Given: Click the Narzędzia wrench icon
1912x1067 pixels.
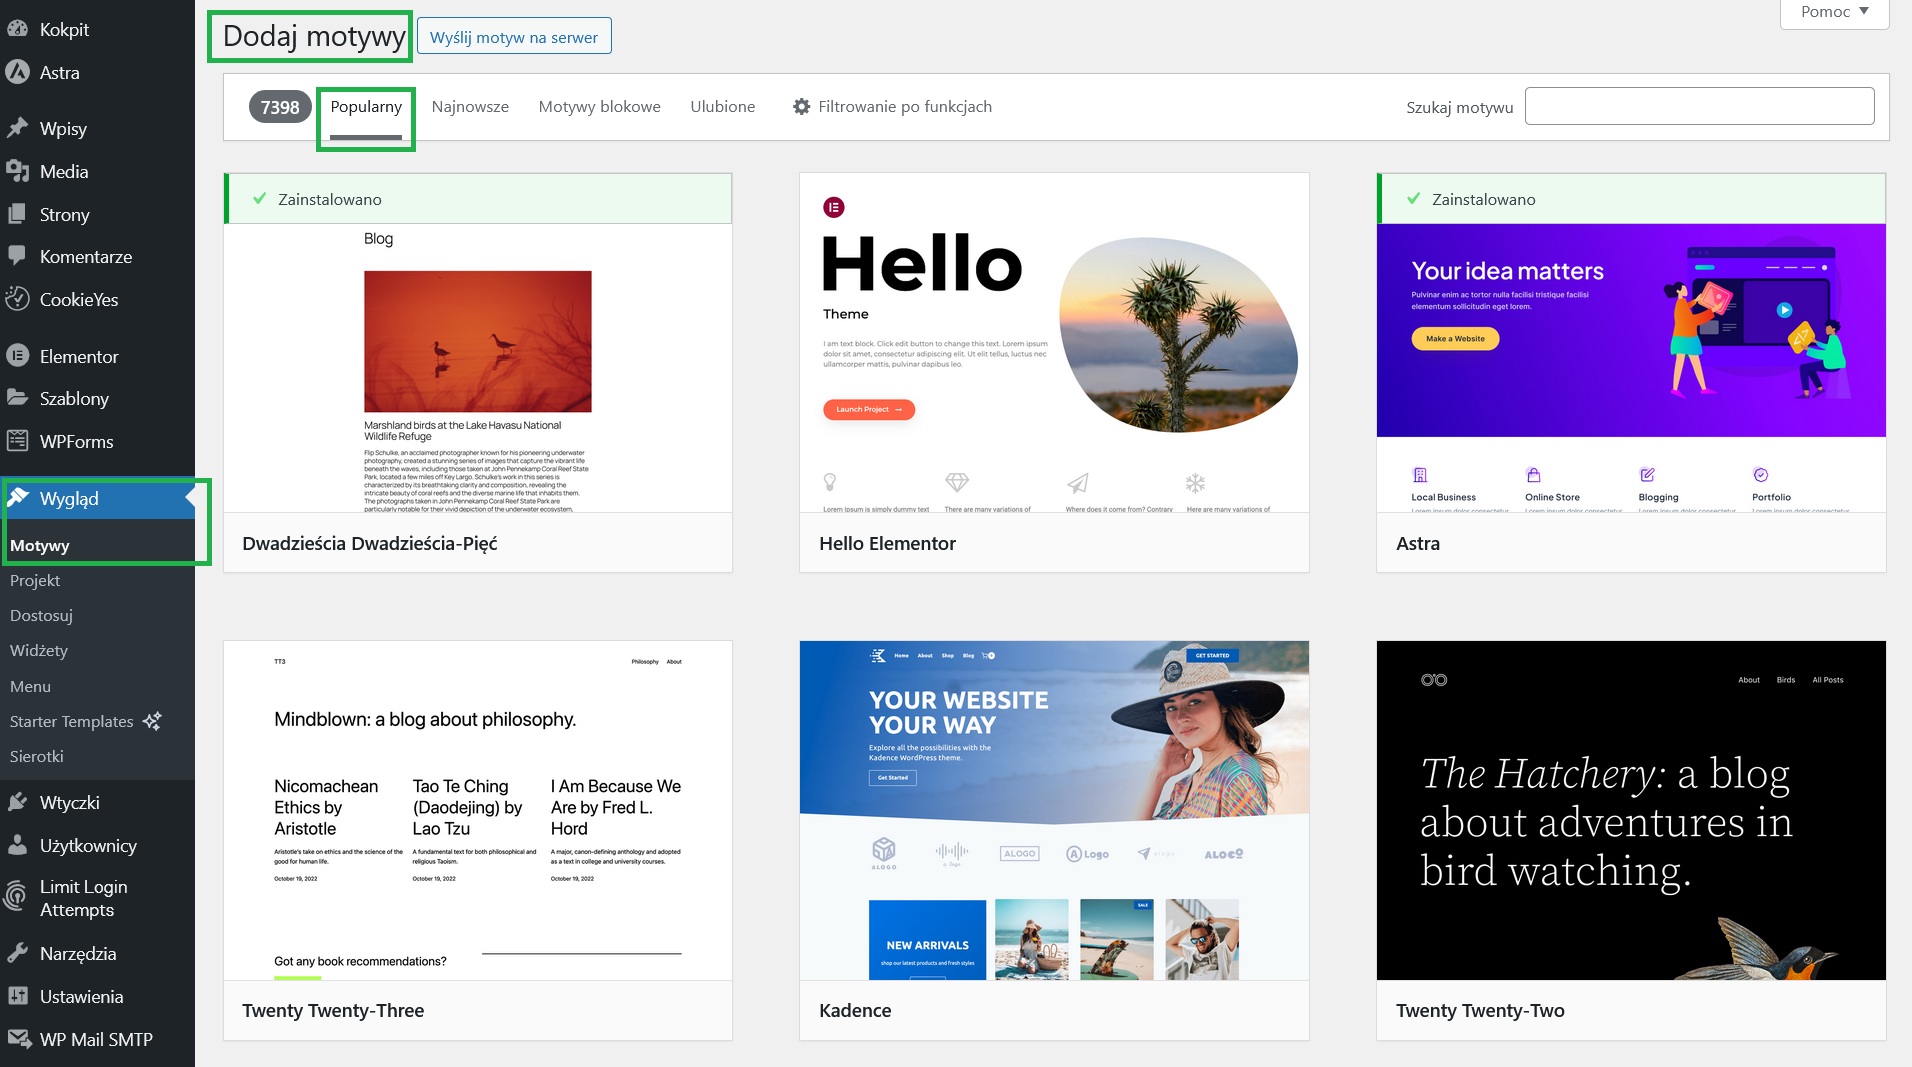Looking at the screenshot, I should click(17, 953).
